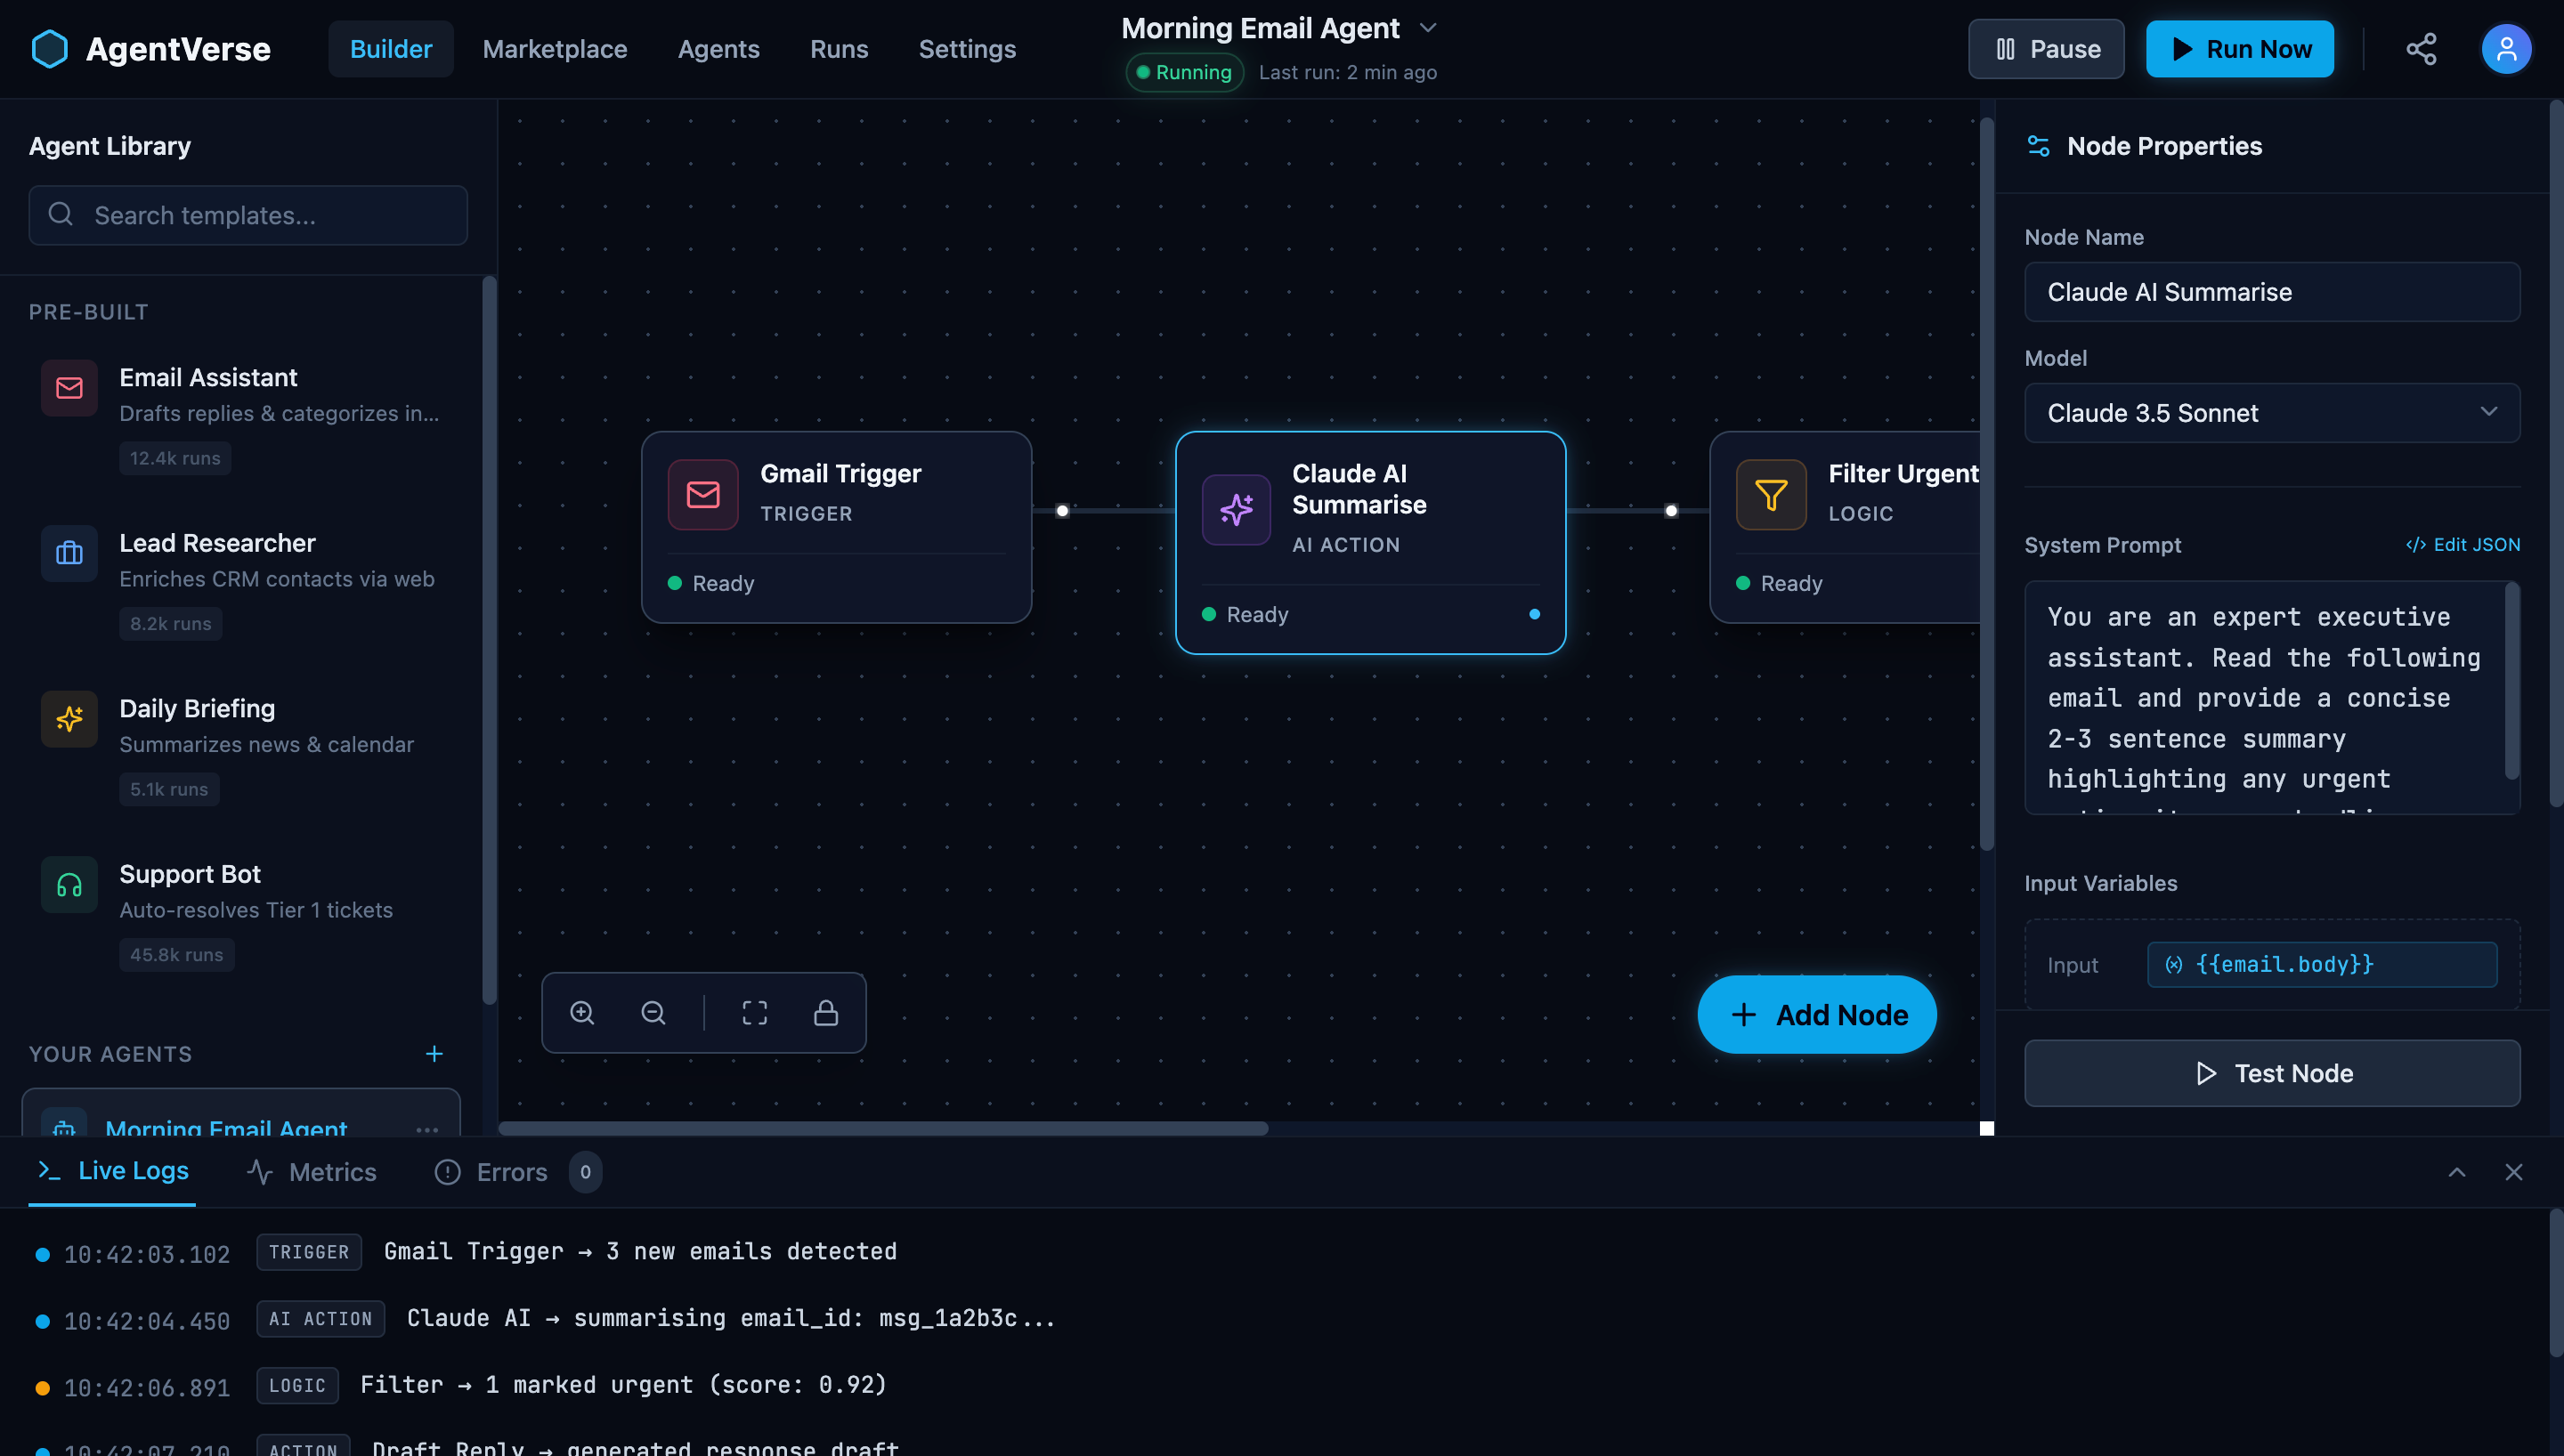The width and height of the screenshot is (2564, 1456).
Task: Open the share workflow icon
Action: tap(2421, 49)
